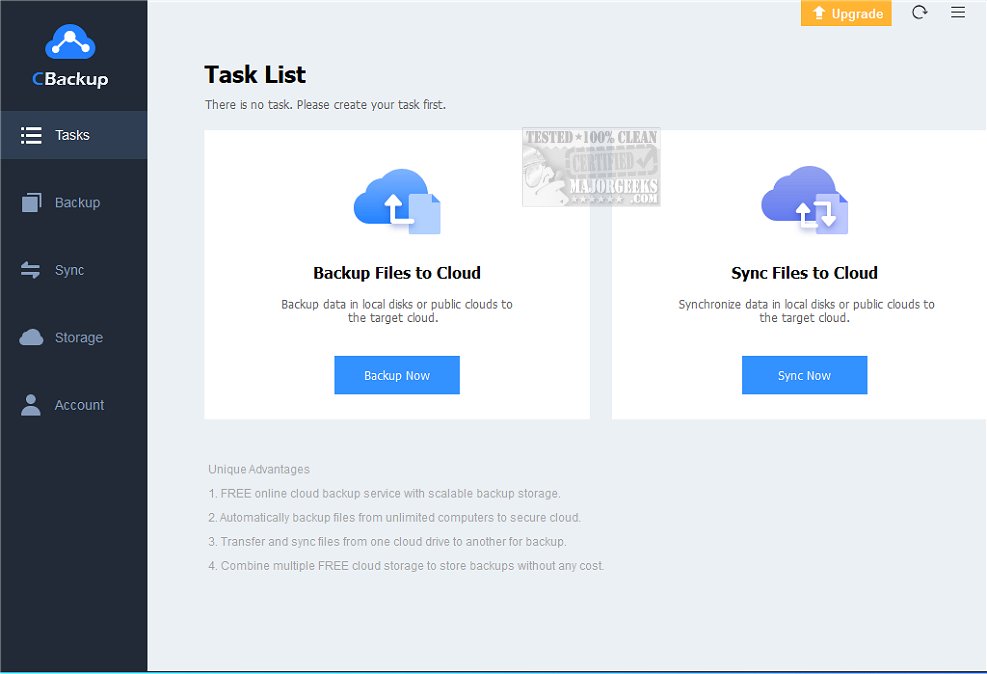Select the Sync icon in sidebar

tap(30, 269)
